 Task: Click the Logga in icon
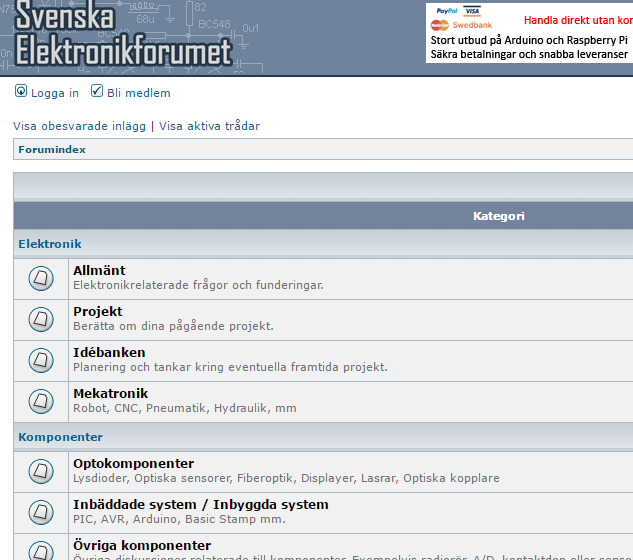21,91
